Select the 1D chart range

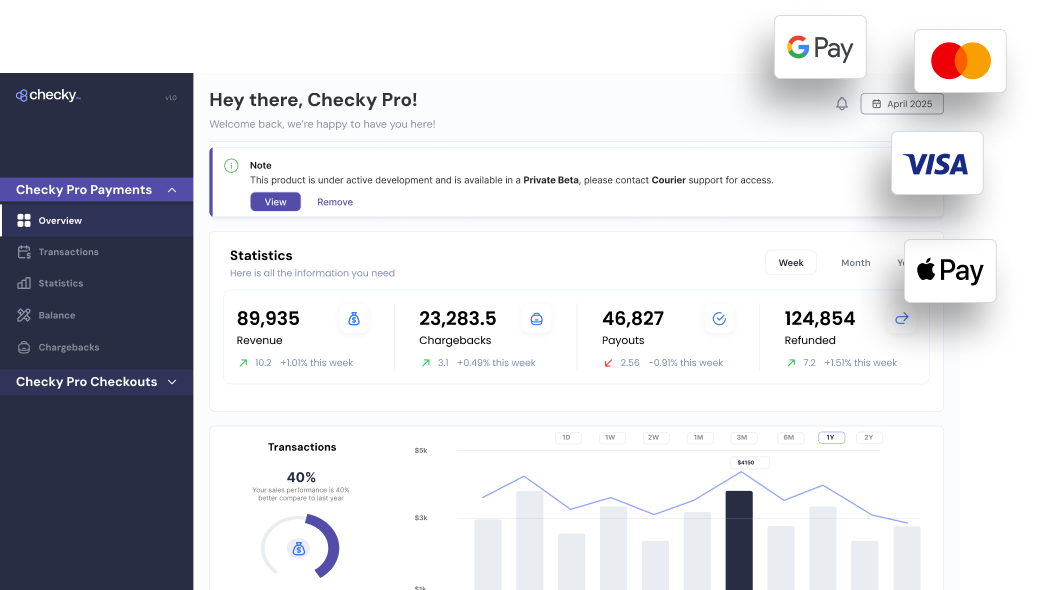tap(568, 438)
